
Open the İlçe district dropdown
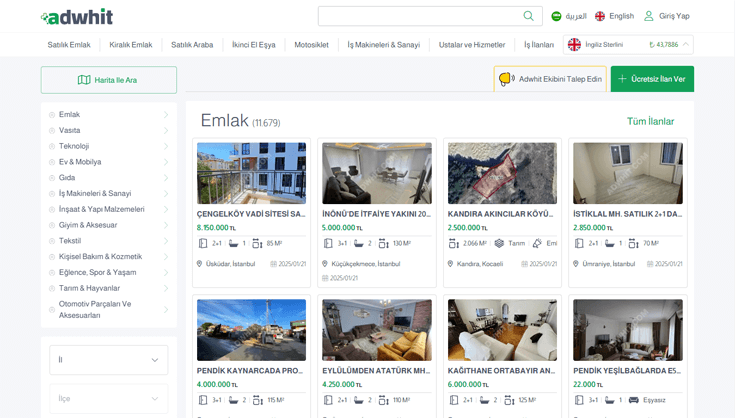click(109, 398)
